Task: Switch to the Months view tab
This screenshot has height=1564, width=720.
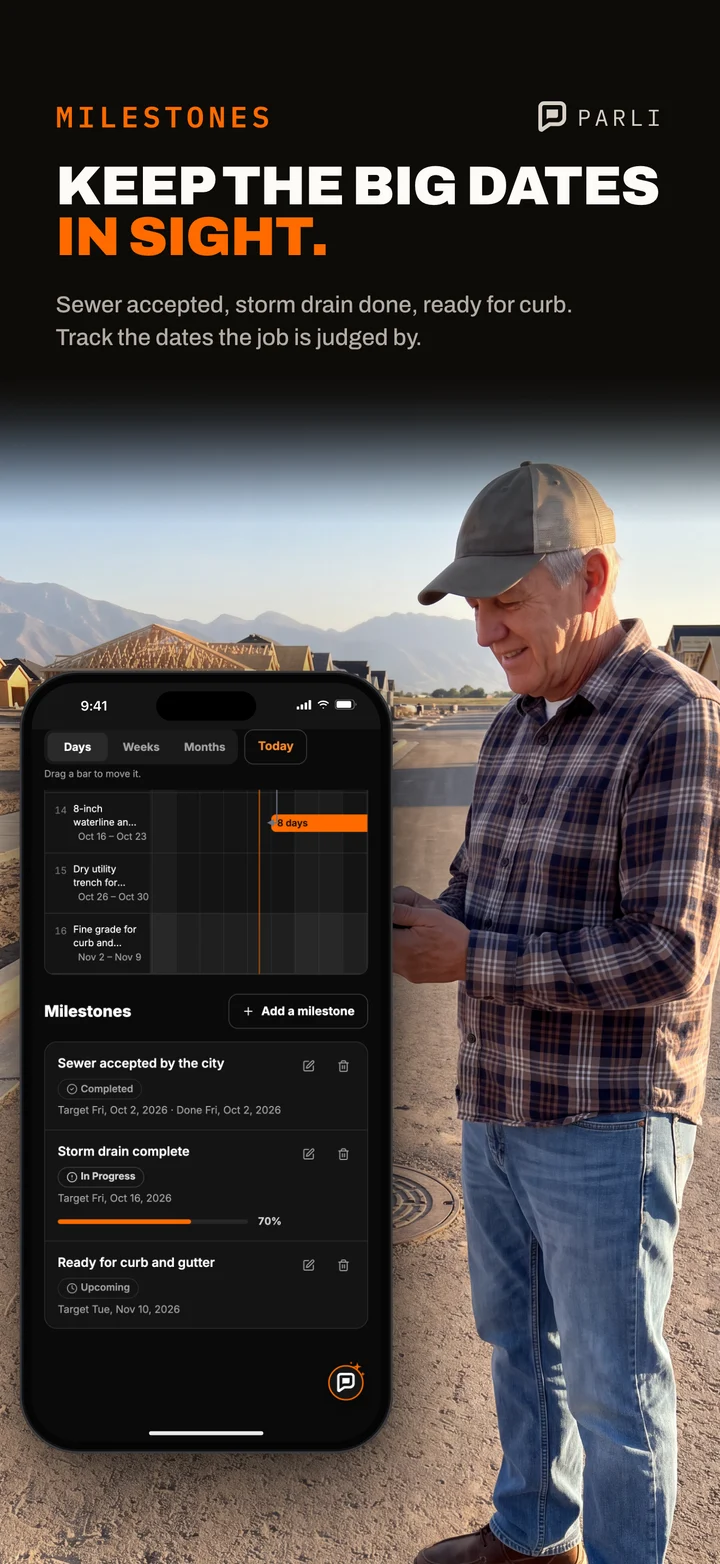Action: coord(204,747)
